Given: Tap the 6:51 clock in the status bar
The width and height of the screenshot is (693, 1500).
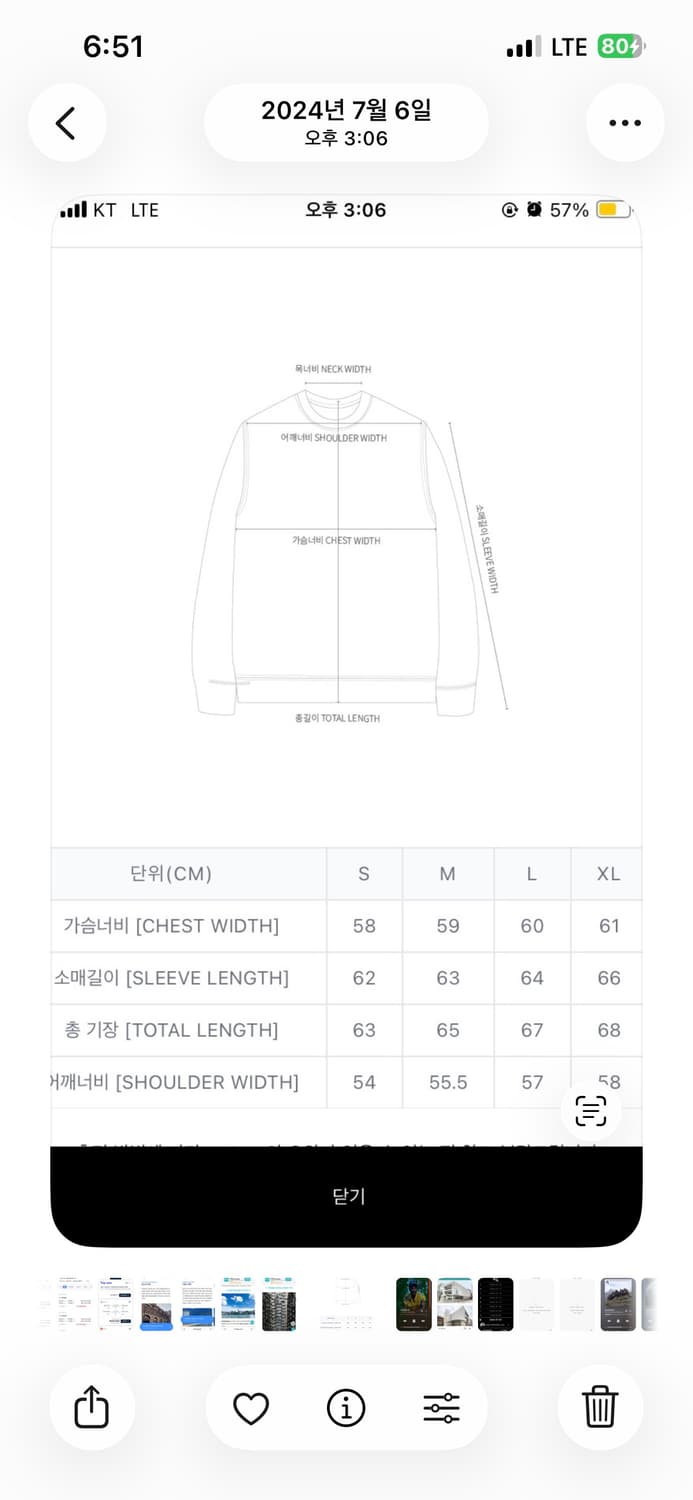Looking at the screenshot, I should pos(114,46).
